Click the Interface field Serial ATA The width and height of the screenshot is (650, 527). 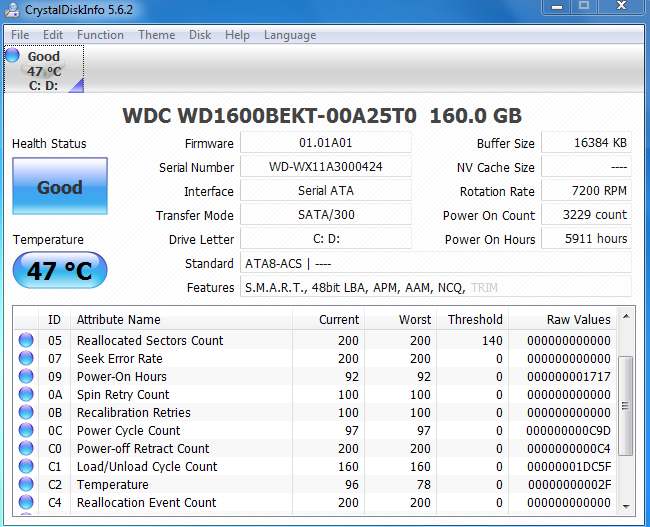(x=326, y=191)
